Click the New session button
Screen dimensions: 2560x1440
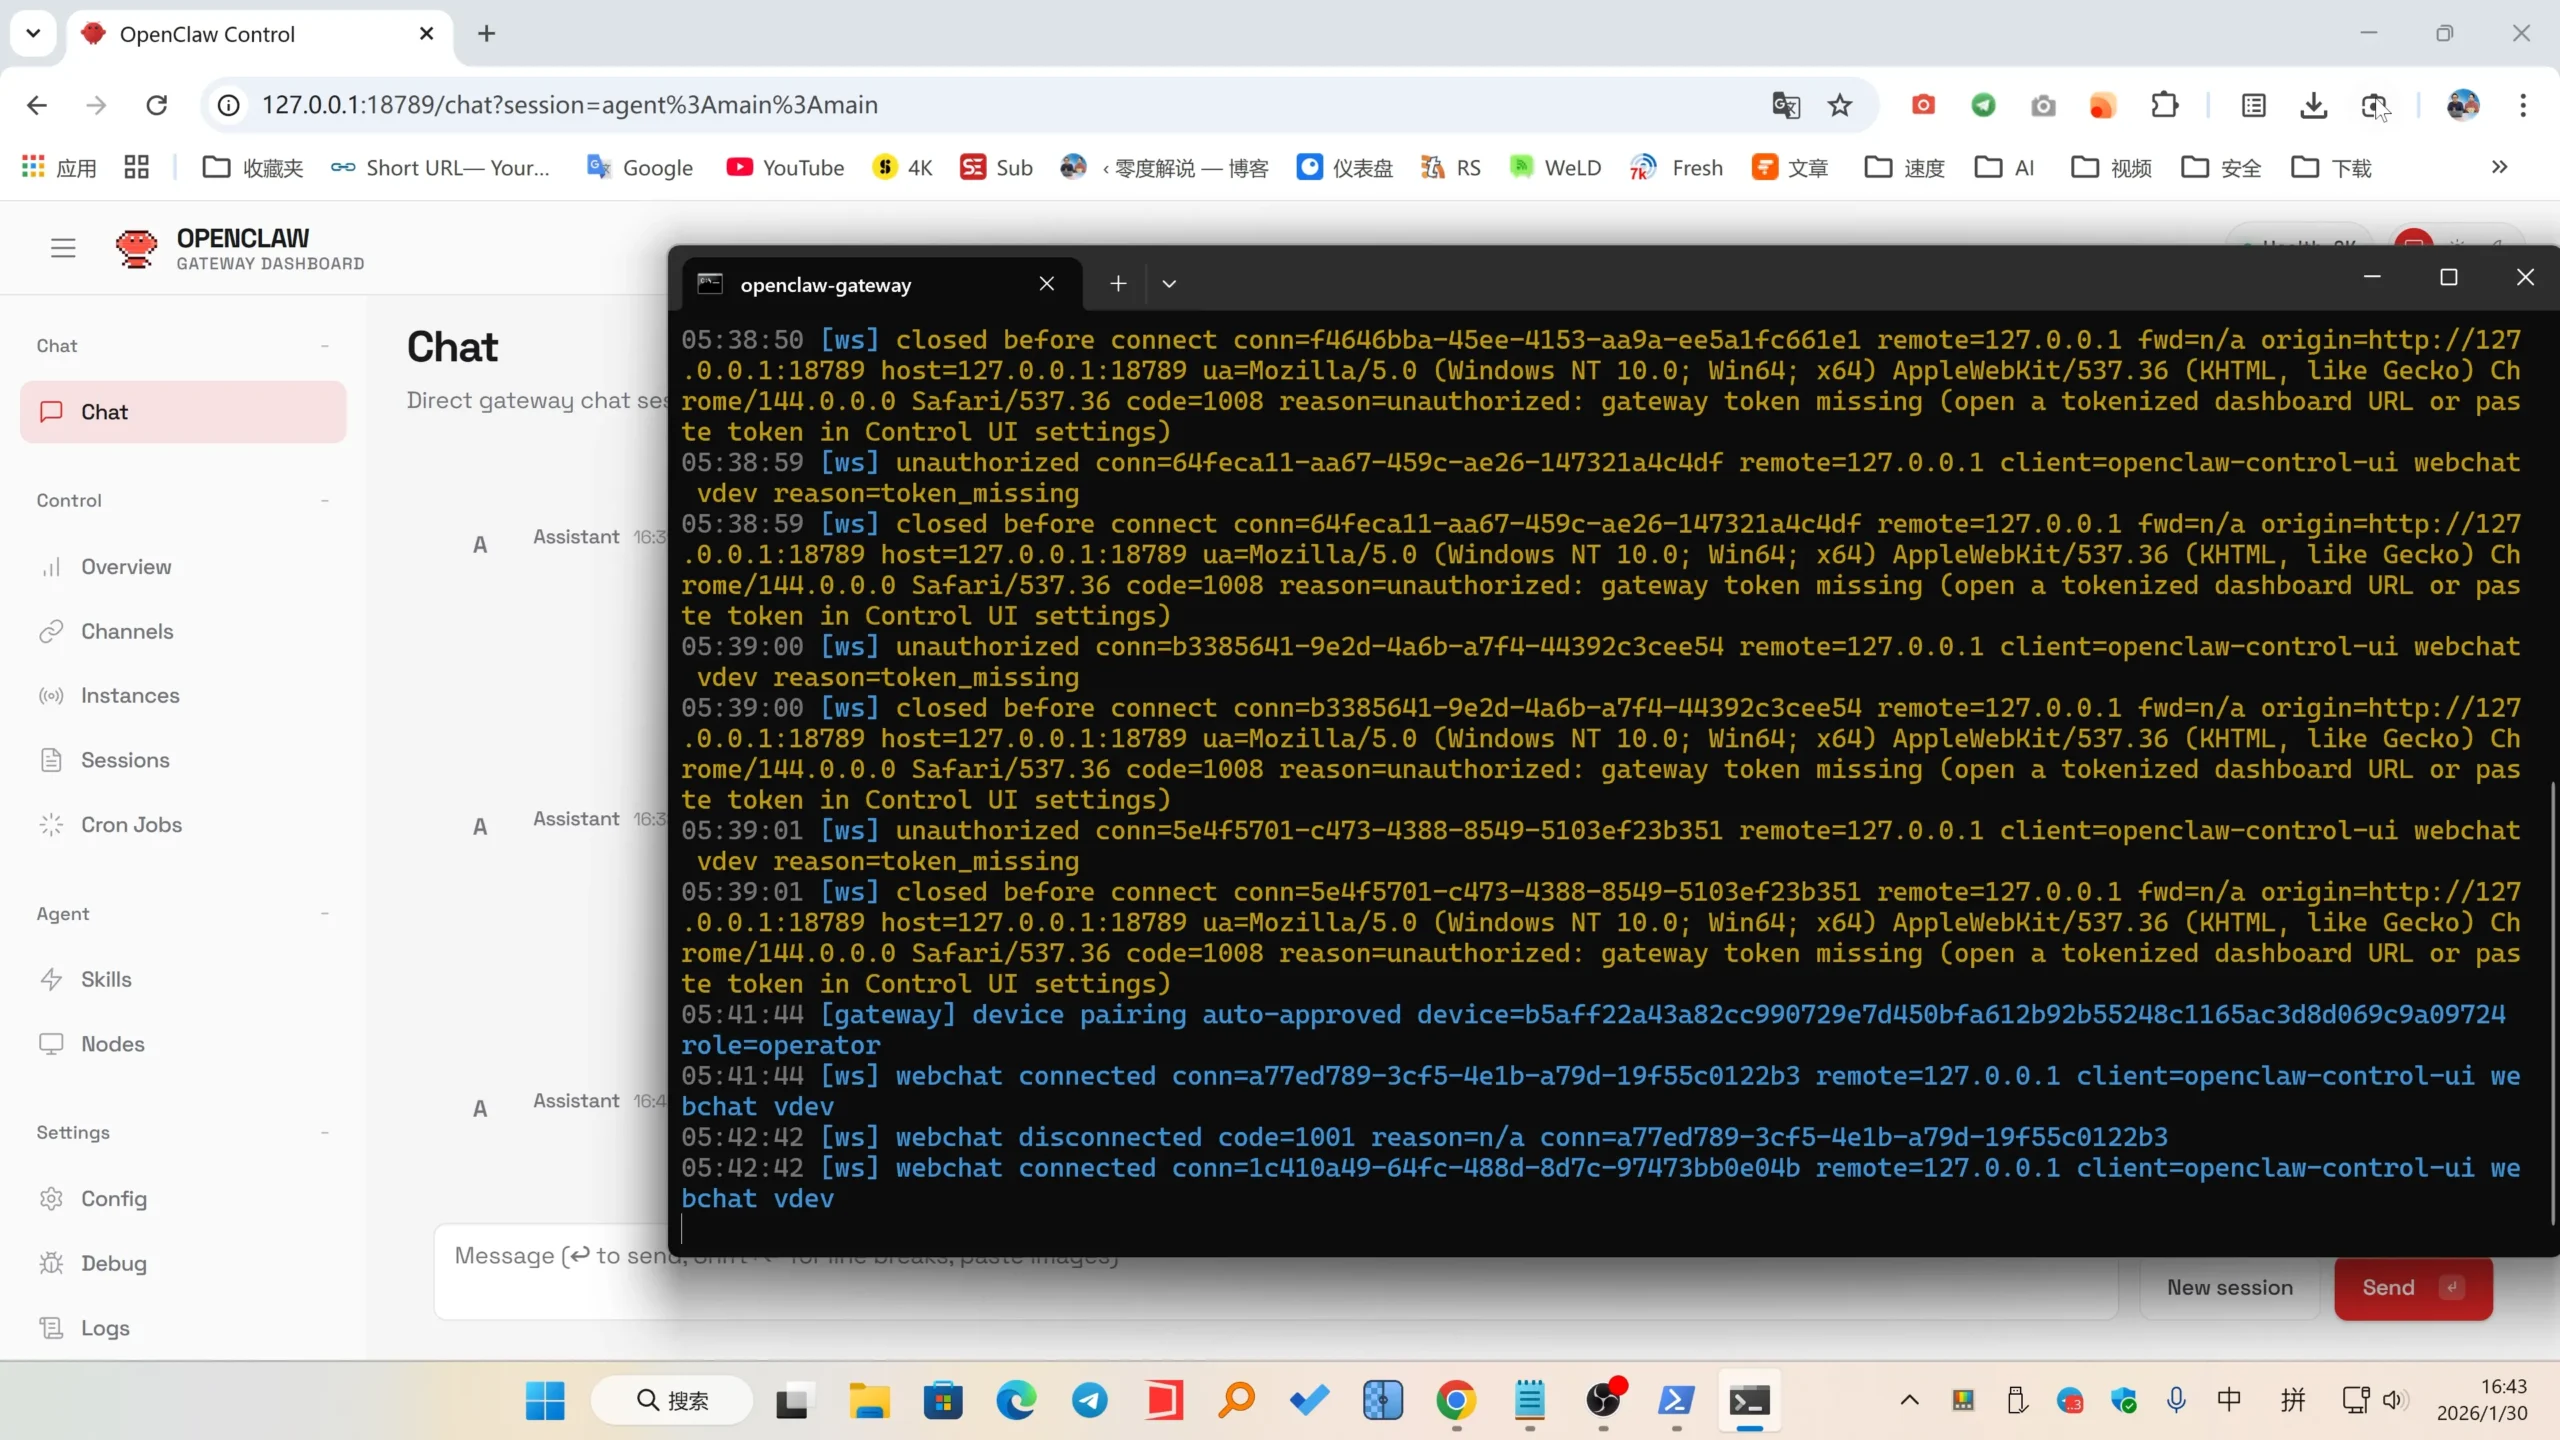click(2230, 1288)
